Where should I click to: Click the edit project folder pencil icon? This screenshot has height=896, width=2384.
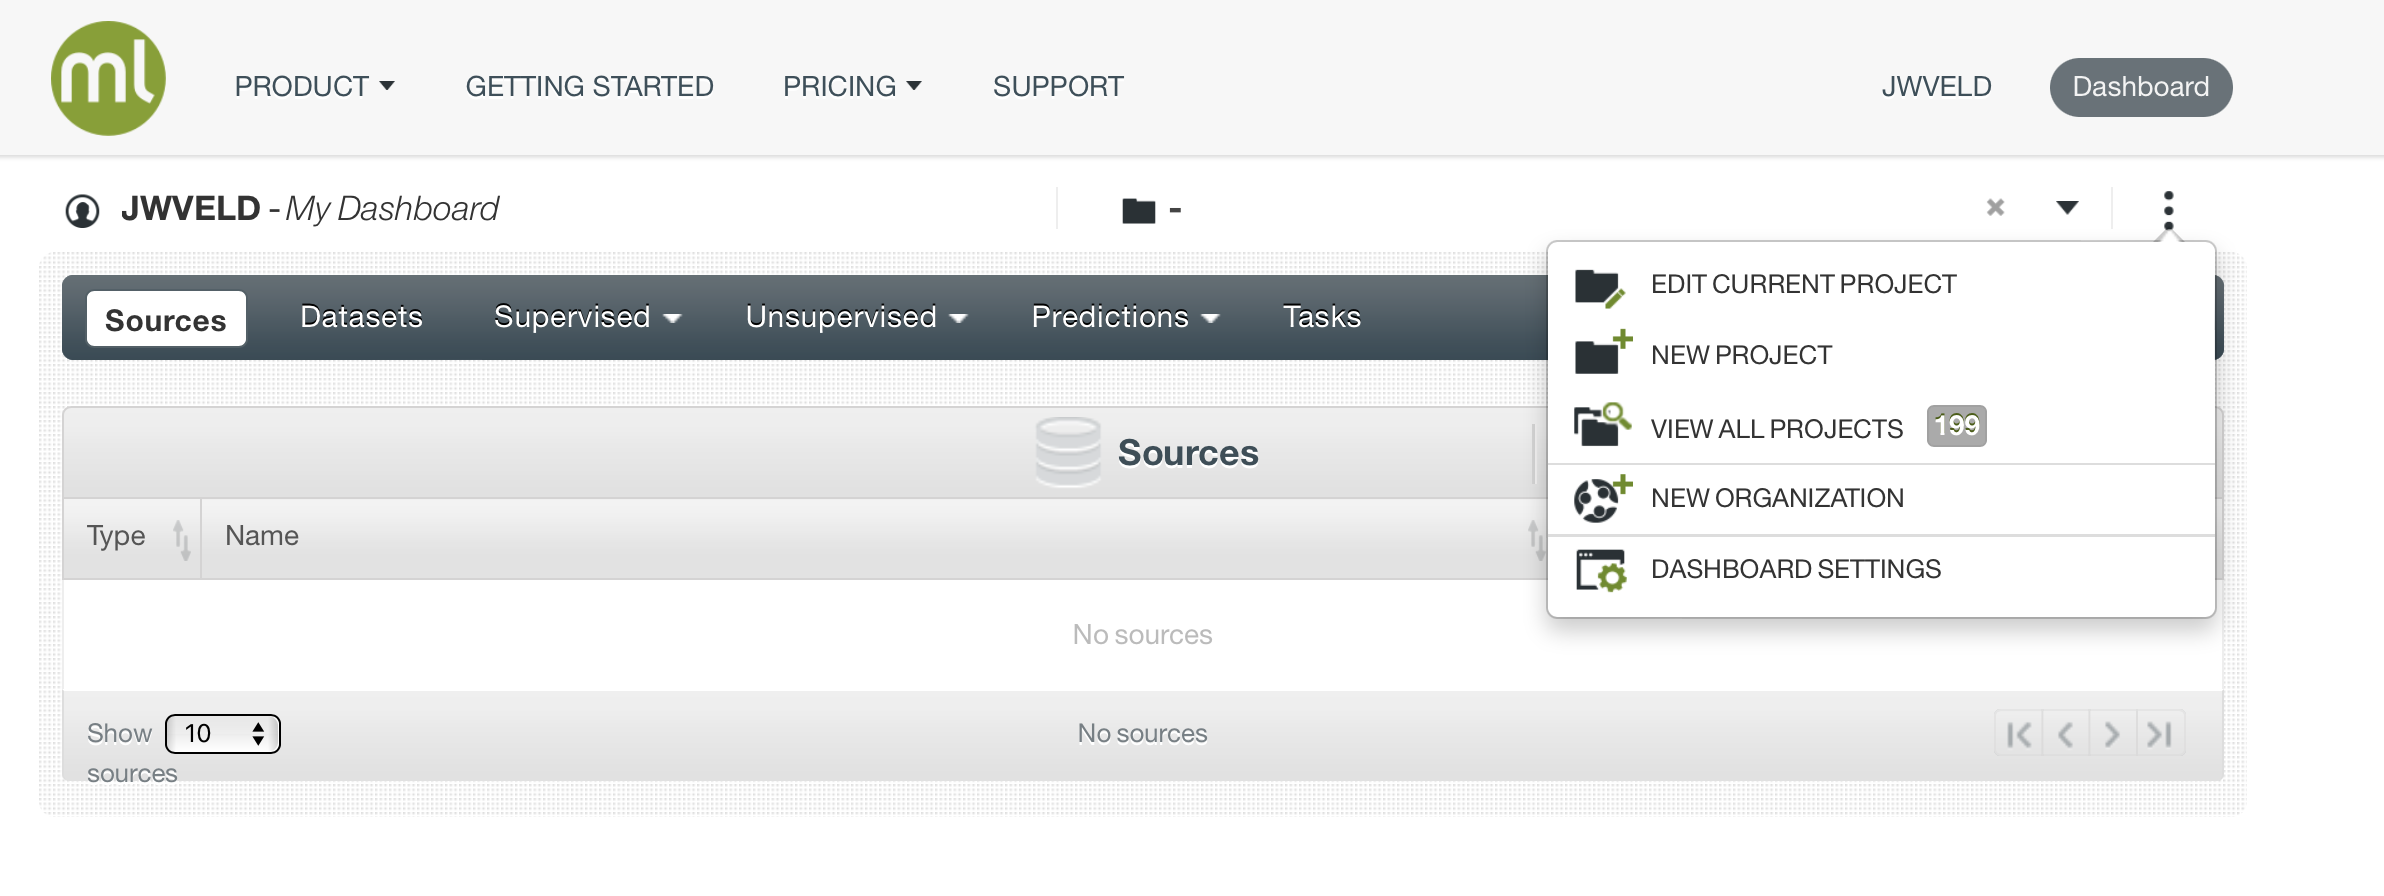coord(1600,287)
